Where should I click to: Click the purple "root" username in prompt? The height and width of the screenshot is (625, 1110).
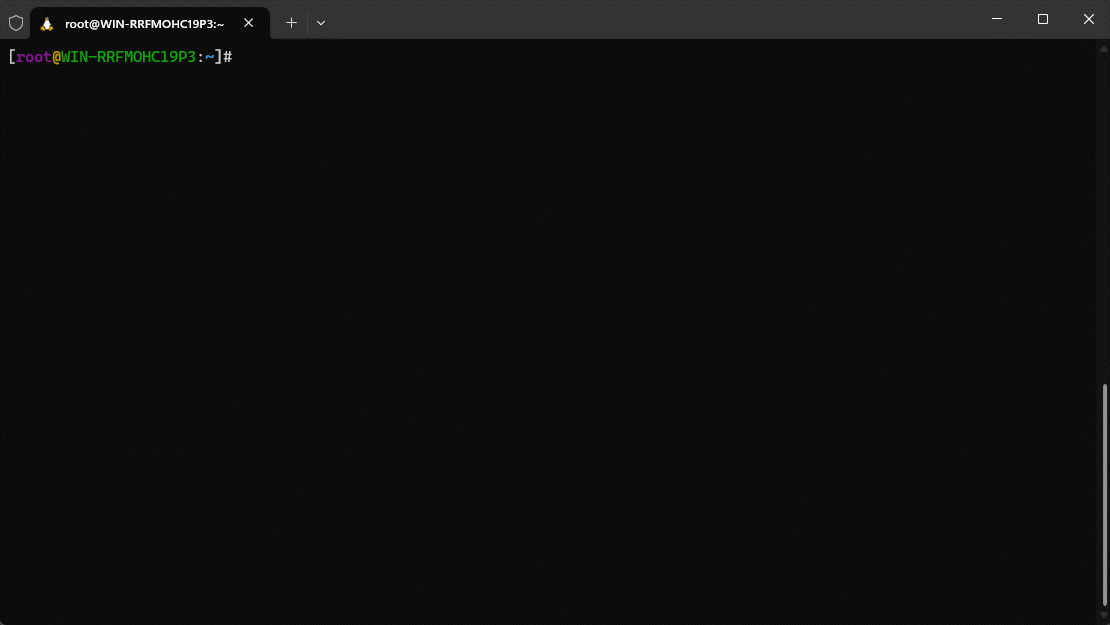click(33, 57)
